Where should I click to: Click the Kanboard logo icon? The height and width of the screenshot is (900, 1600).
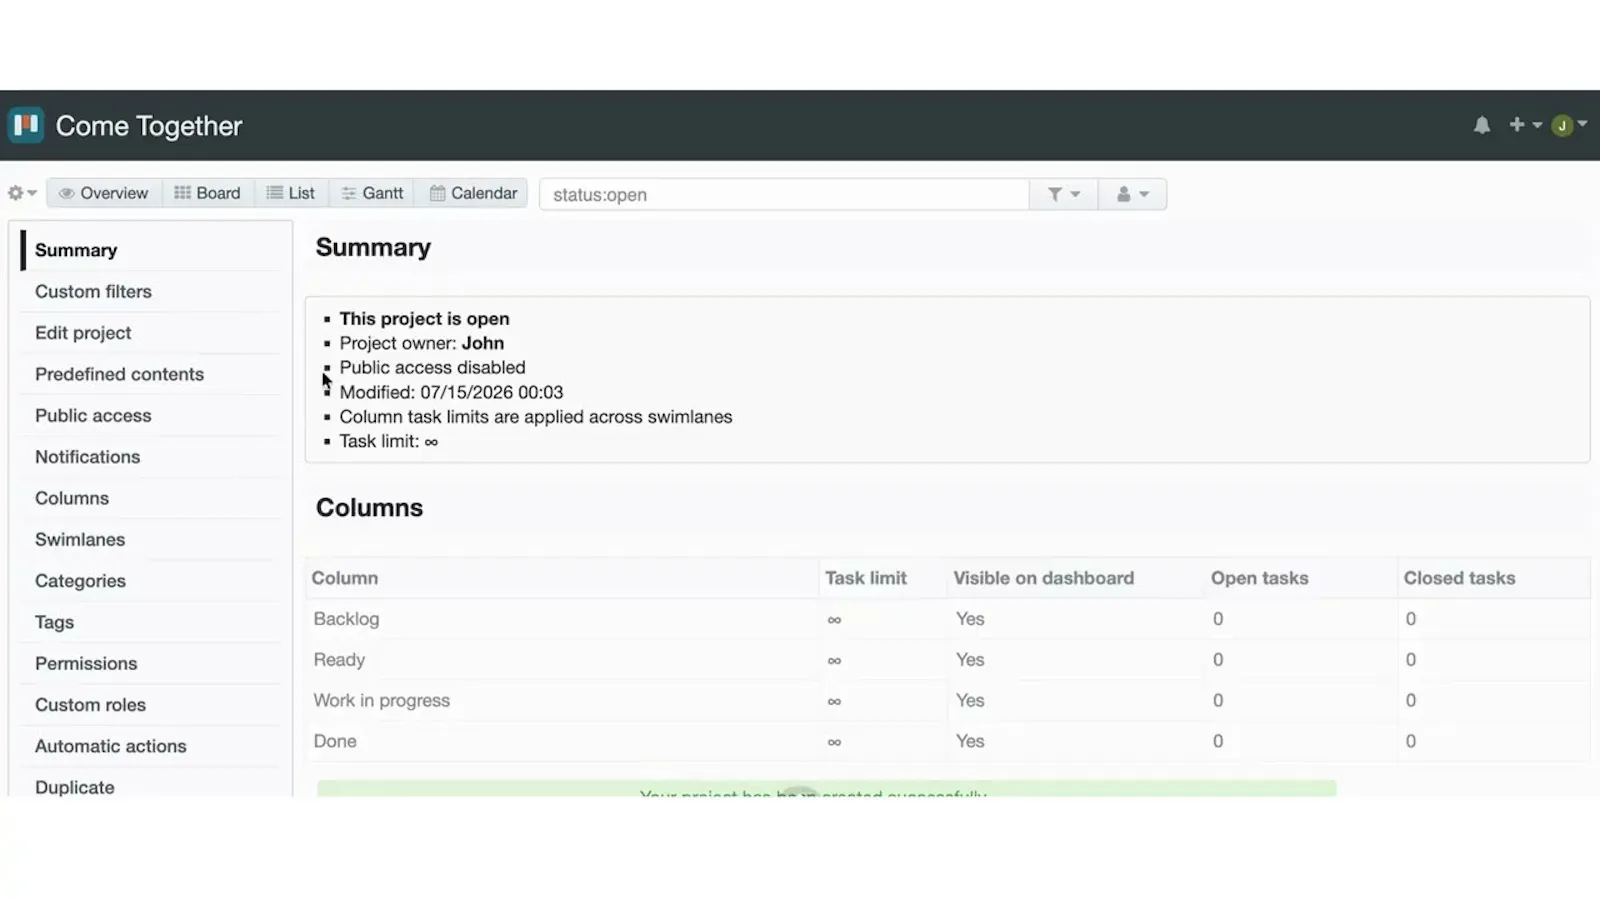pos(26,125)
